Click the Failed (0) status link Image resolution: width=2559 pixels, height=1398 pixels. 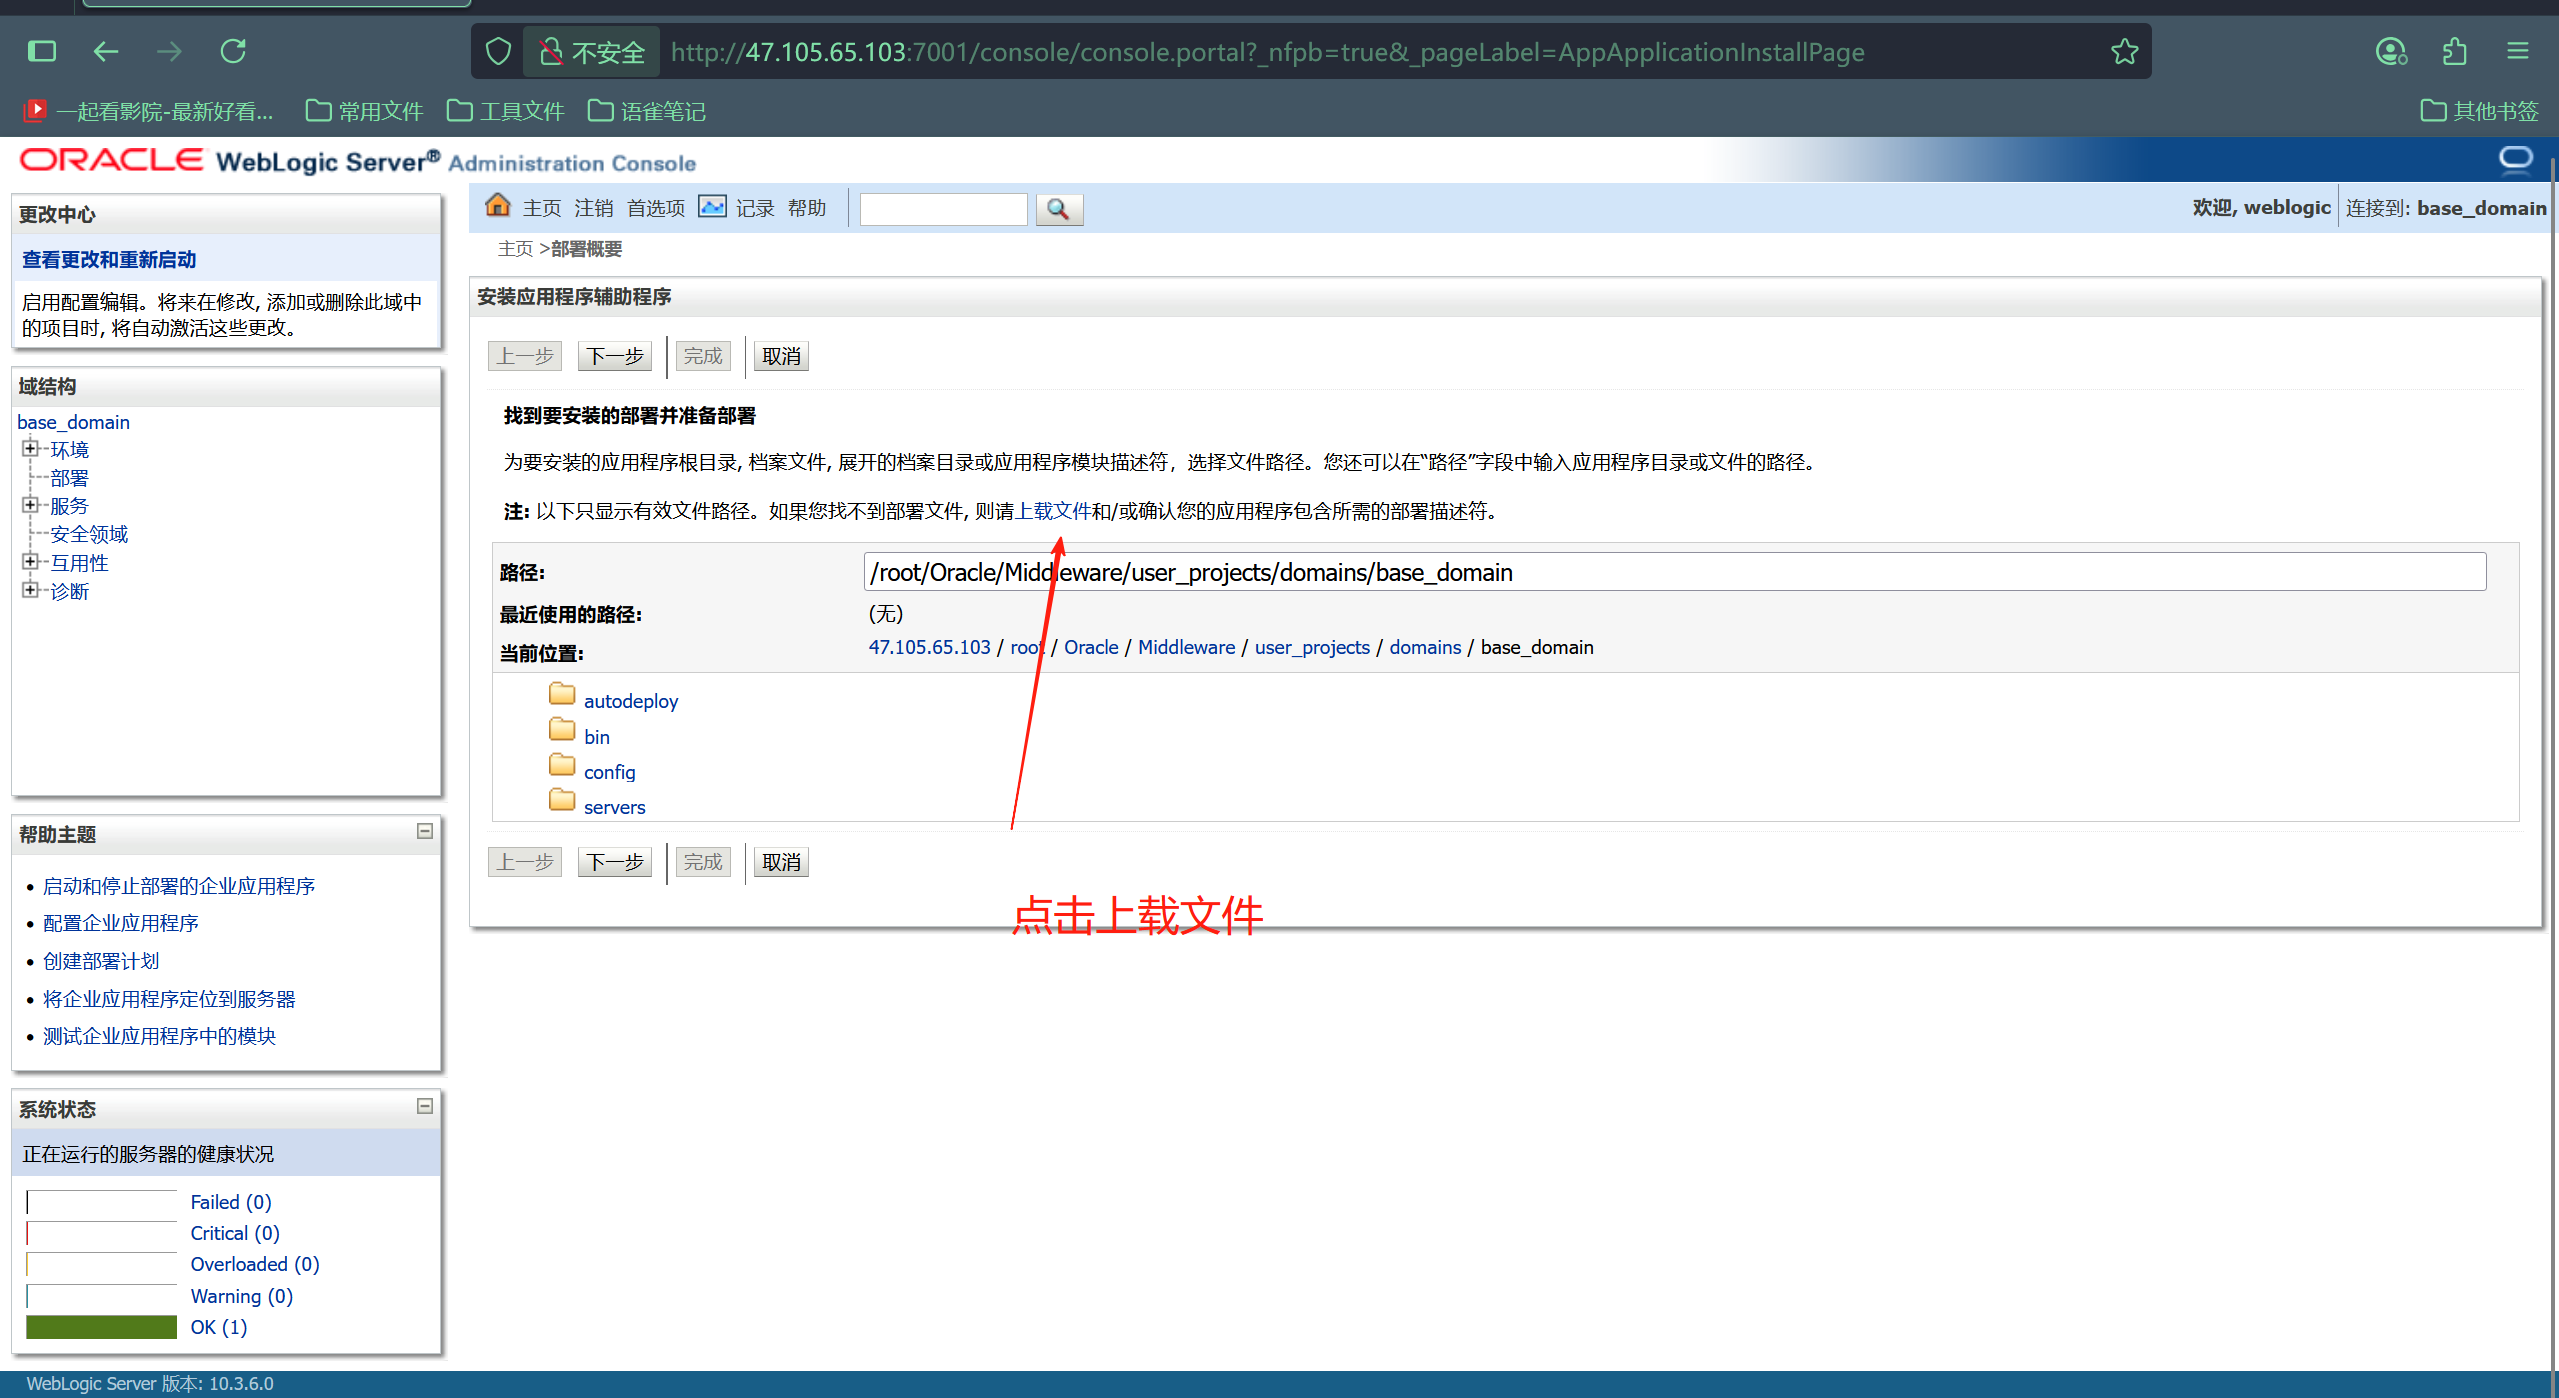(x=231, y=1202)
